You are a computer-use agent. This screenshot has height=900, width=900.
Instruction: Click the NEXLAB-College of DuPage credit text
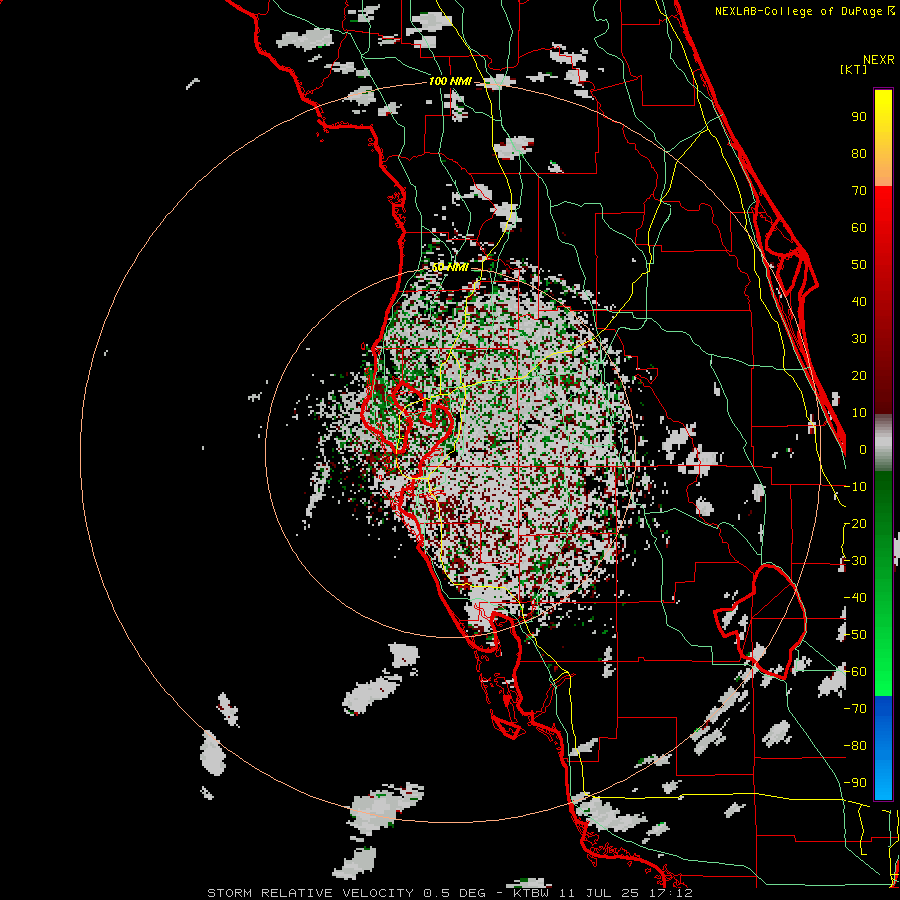pyautogui.click(x=800, y=11)
